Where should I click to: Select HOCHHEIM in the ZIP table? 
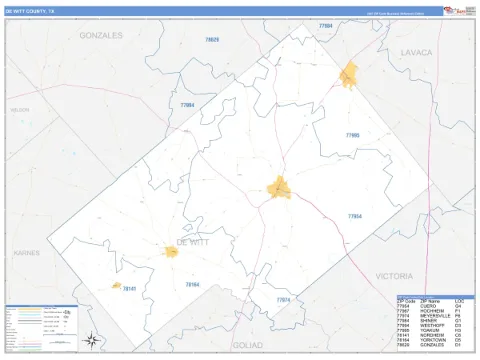[x=432, y=311]
